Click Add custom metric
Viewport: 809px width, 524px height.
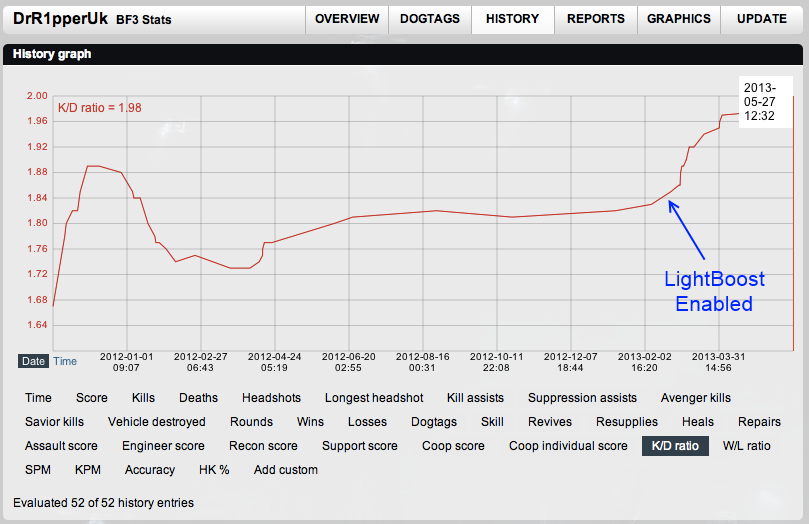pos(286,470)
